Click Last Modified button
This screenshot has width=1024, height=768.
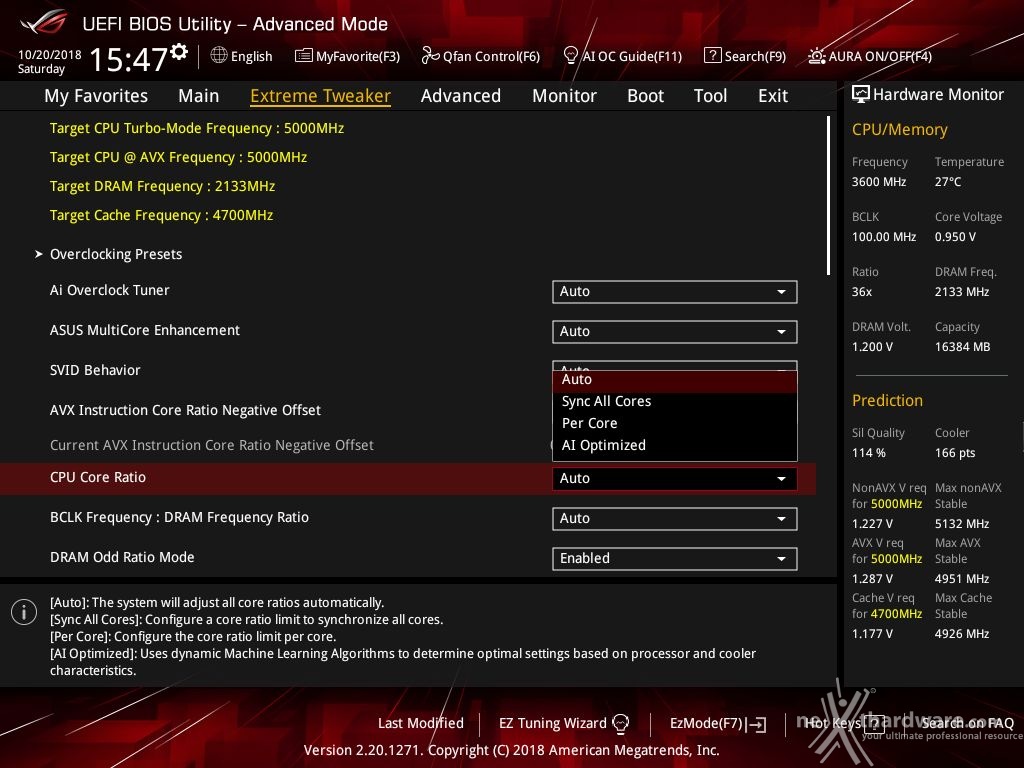[x=421, y=723]
